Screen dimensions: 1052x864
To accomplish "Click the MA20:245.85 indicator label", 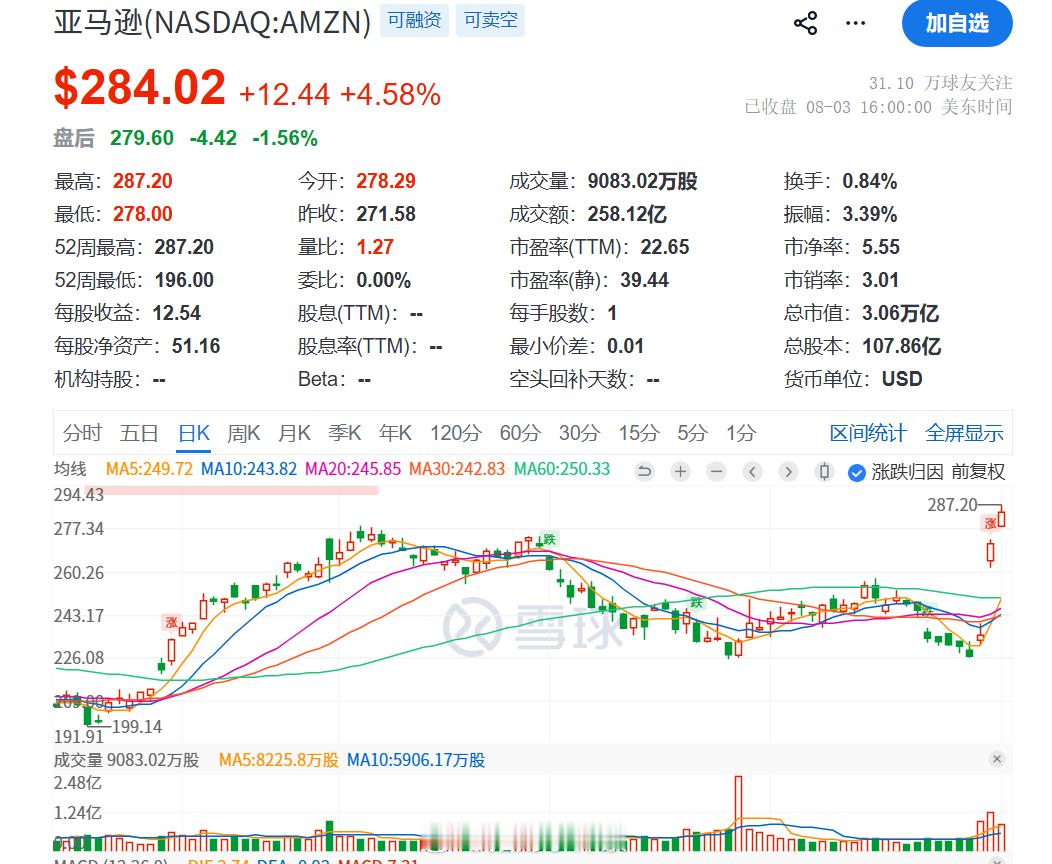I will click(353, 469).
